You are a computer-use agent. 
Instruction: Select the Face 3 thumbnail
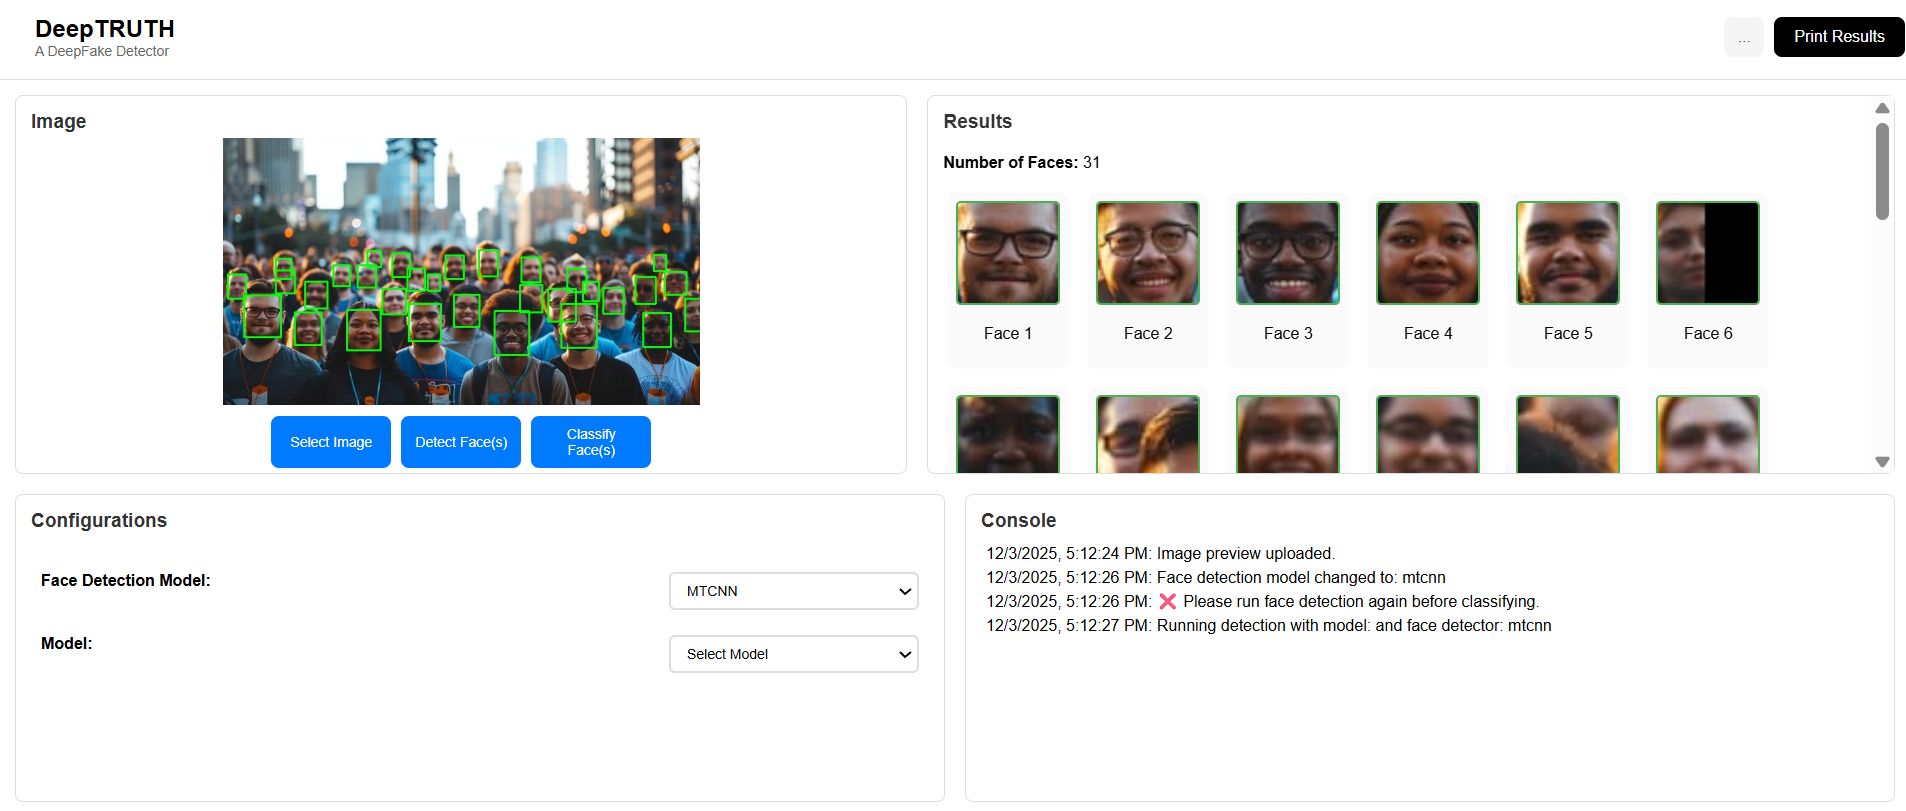[1288, 253]
